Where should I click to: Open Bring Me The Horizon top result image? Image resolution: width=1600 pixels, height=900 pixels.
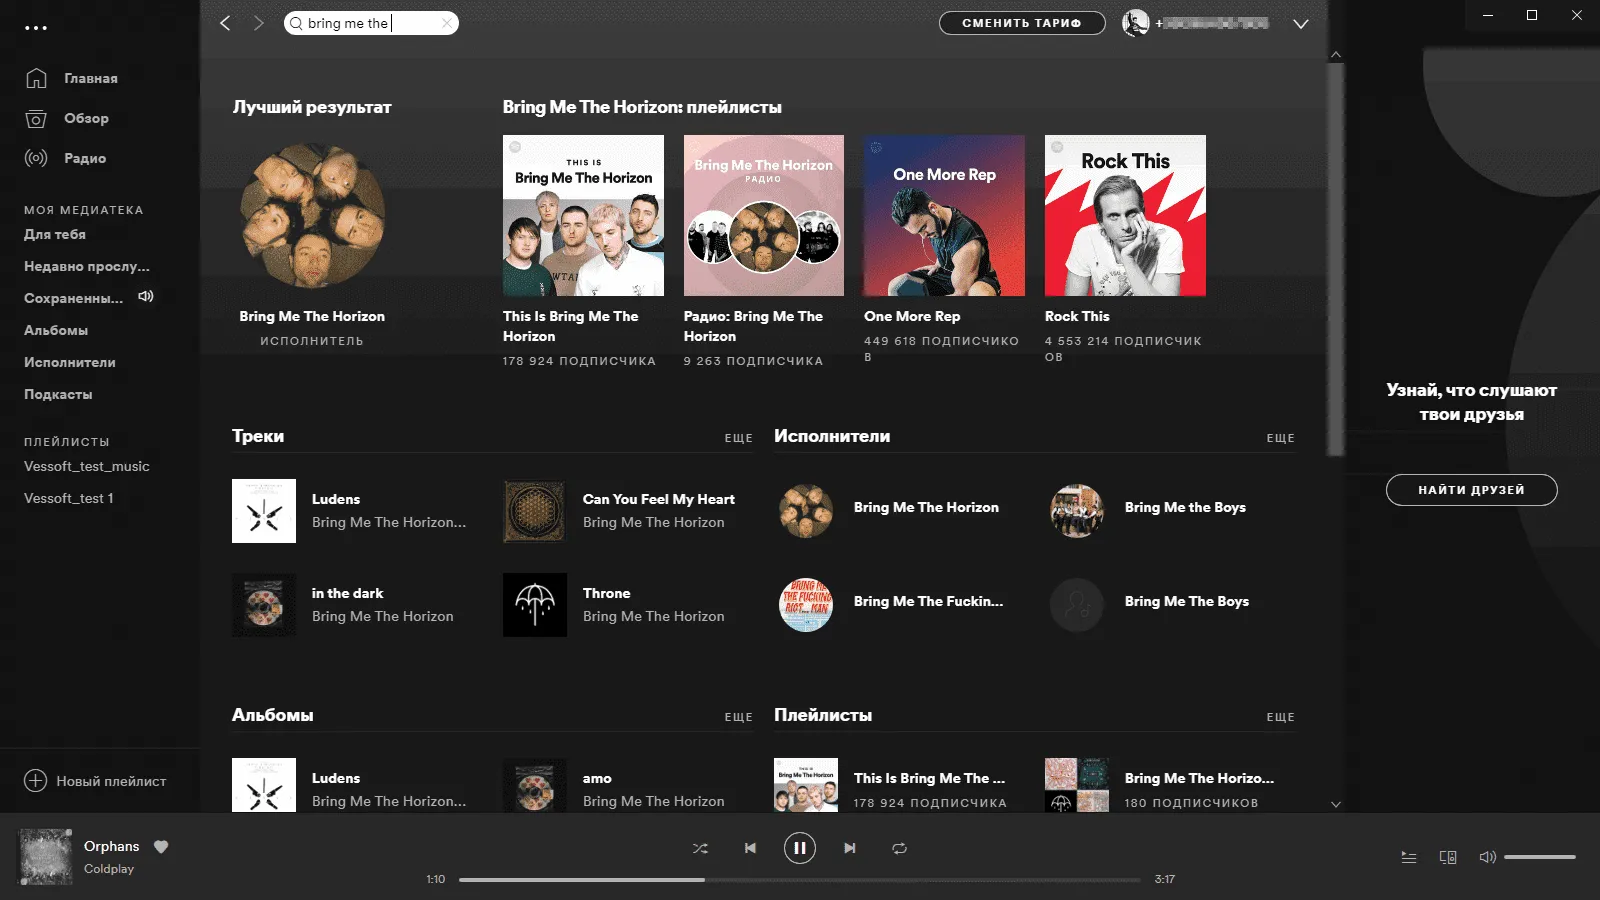pos(312,215)
